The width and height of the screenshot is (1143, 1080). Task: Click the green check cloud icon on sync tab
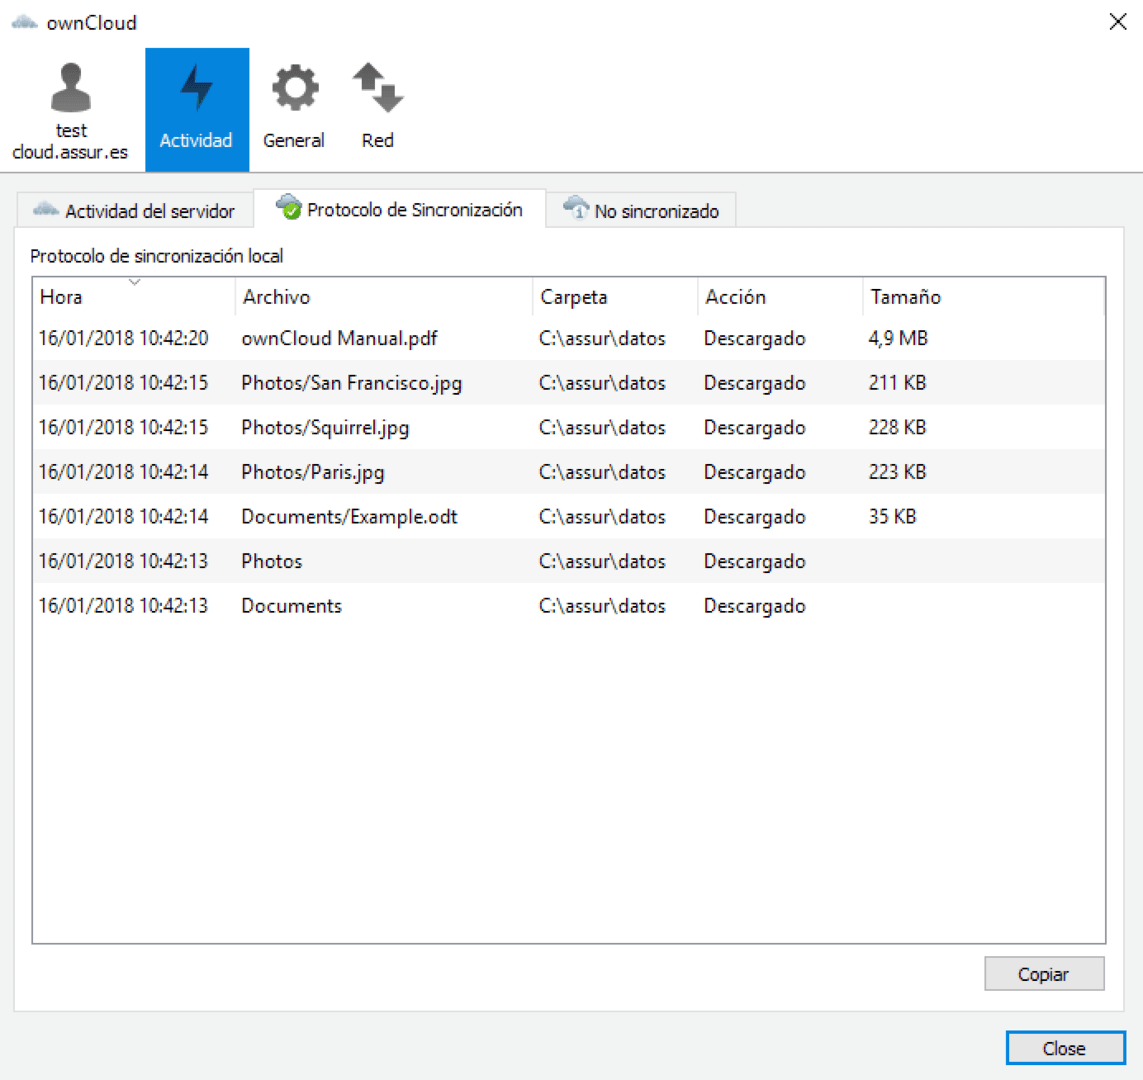(x=289, y=208)
